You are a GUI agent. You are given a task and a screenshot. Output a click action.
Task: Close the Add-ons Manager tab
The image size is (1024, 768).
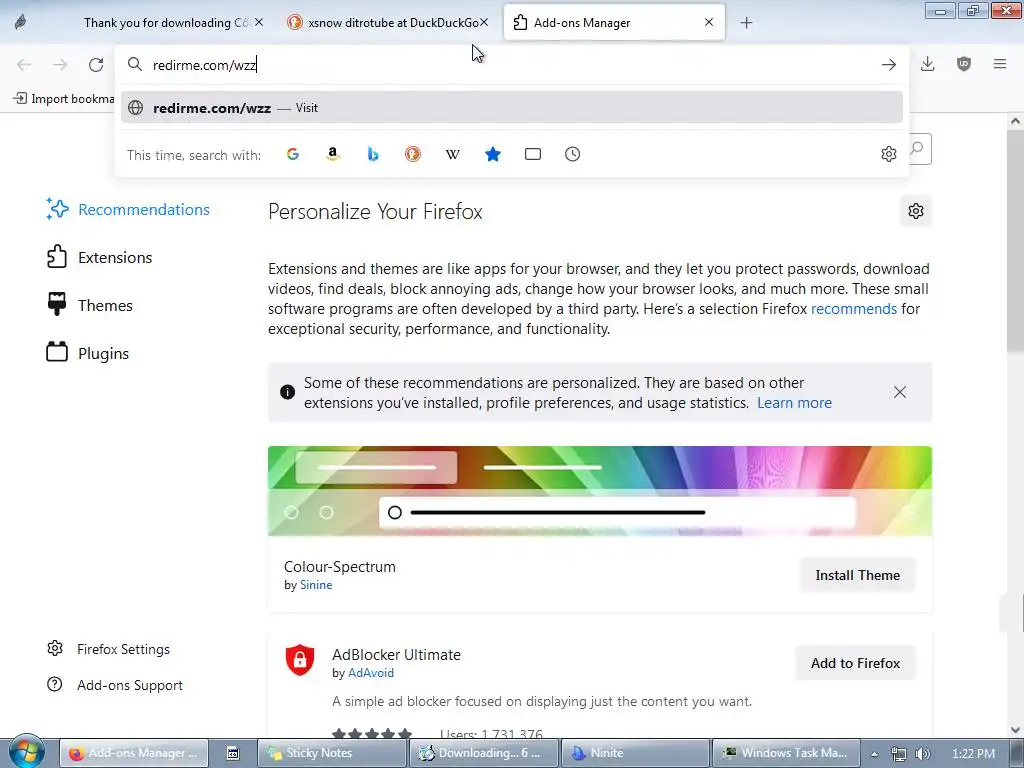coord(709,22)
